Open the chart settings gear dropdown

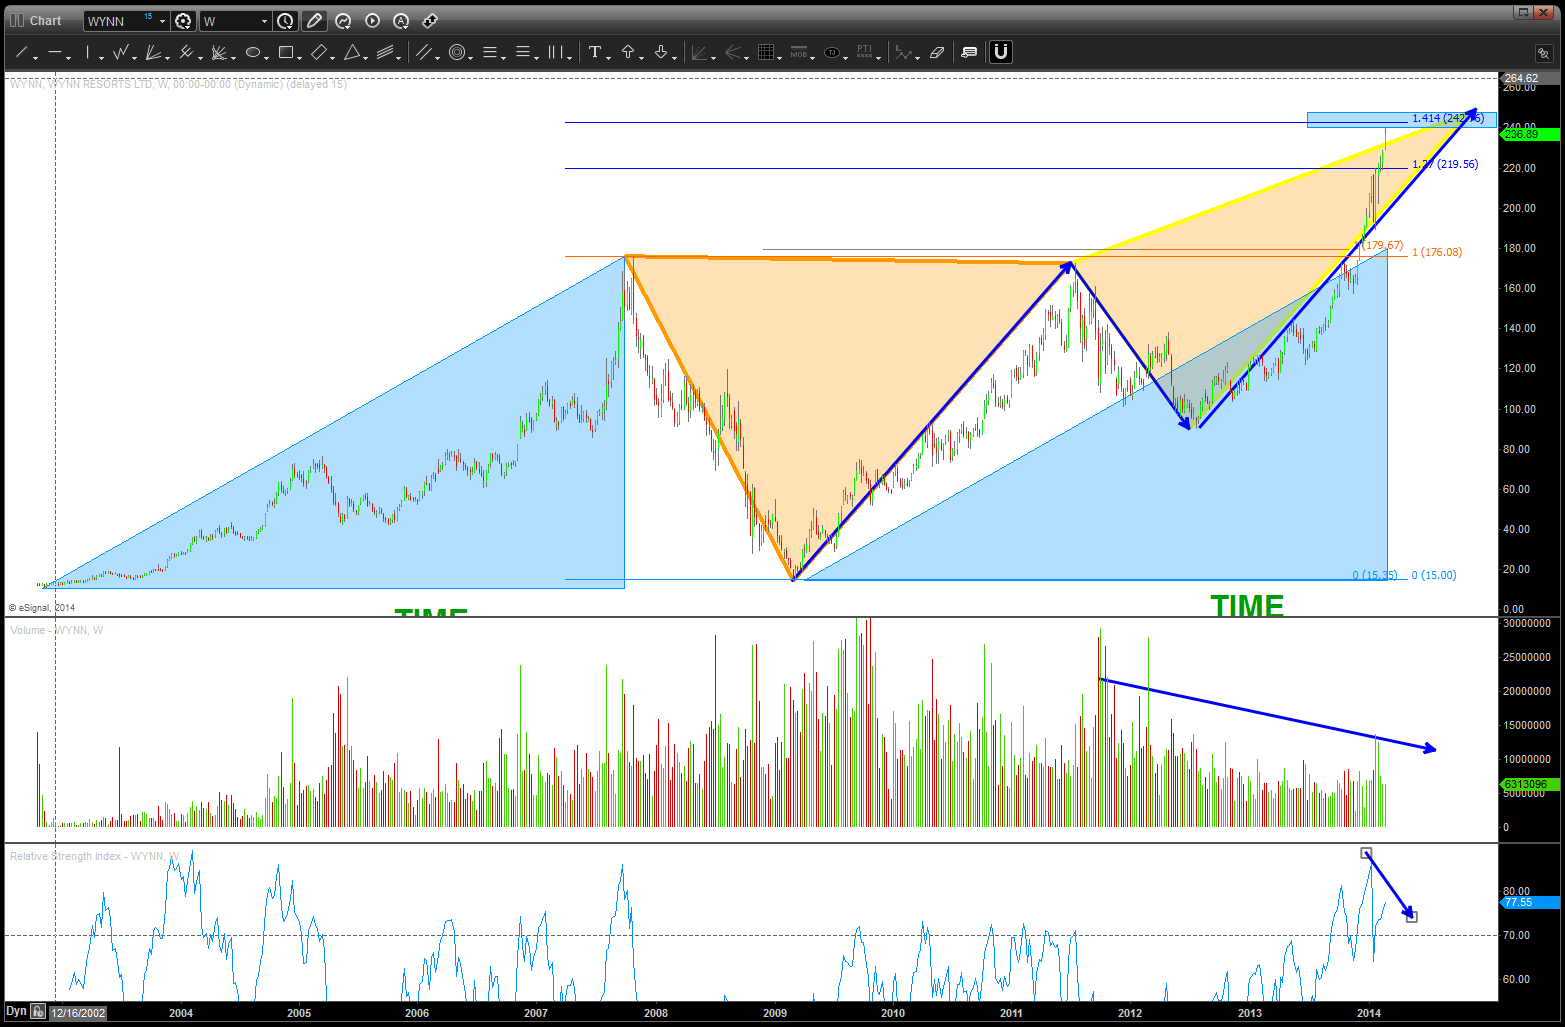(183, 21)
